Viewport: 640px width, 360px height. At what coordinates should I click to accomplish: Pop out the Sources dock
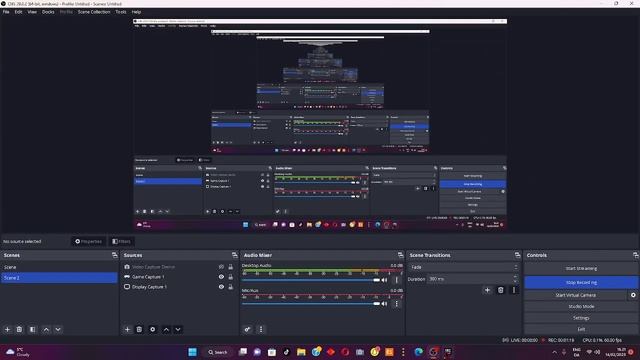(x=235, y=255)
